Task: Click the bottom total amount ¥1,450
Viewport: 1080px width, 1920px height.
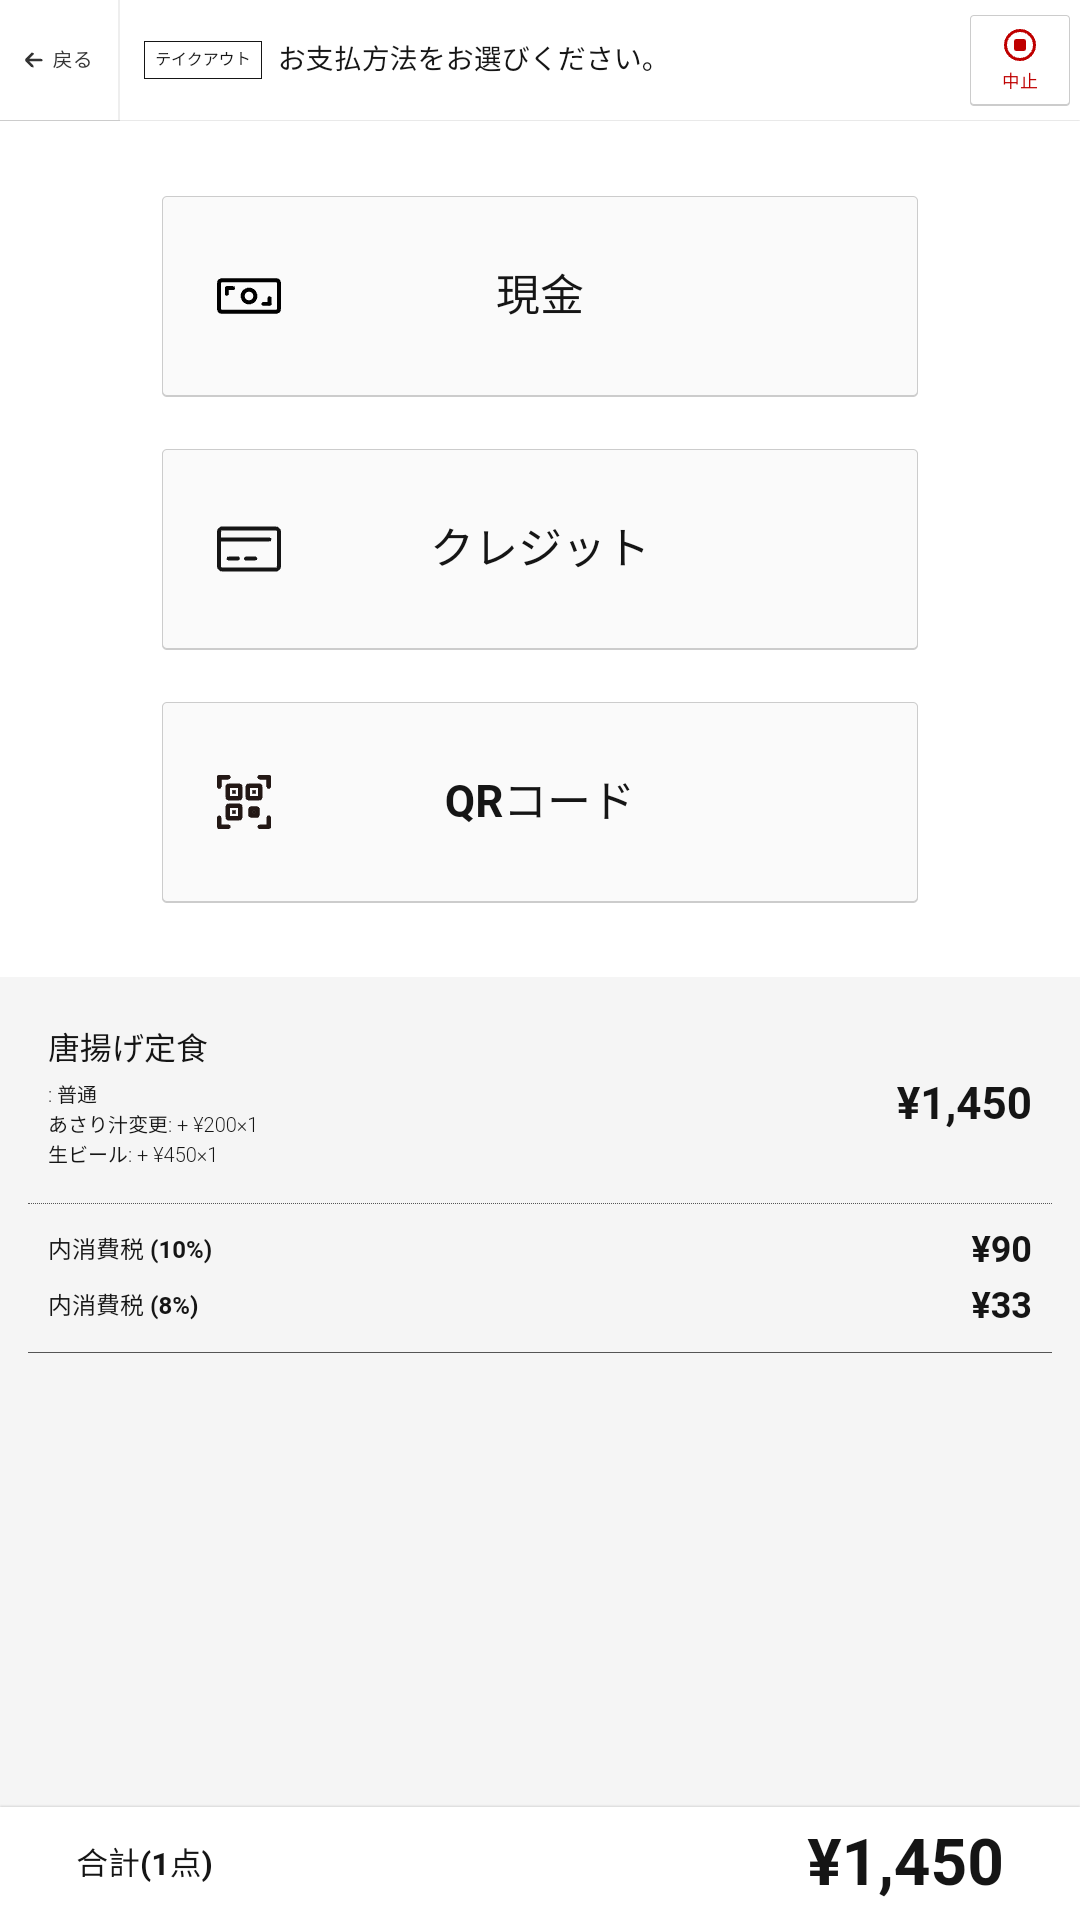Action: pyautogui.click(x=905, y=1864)
